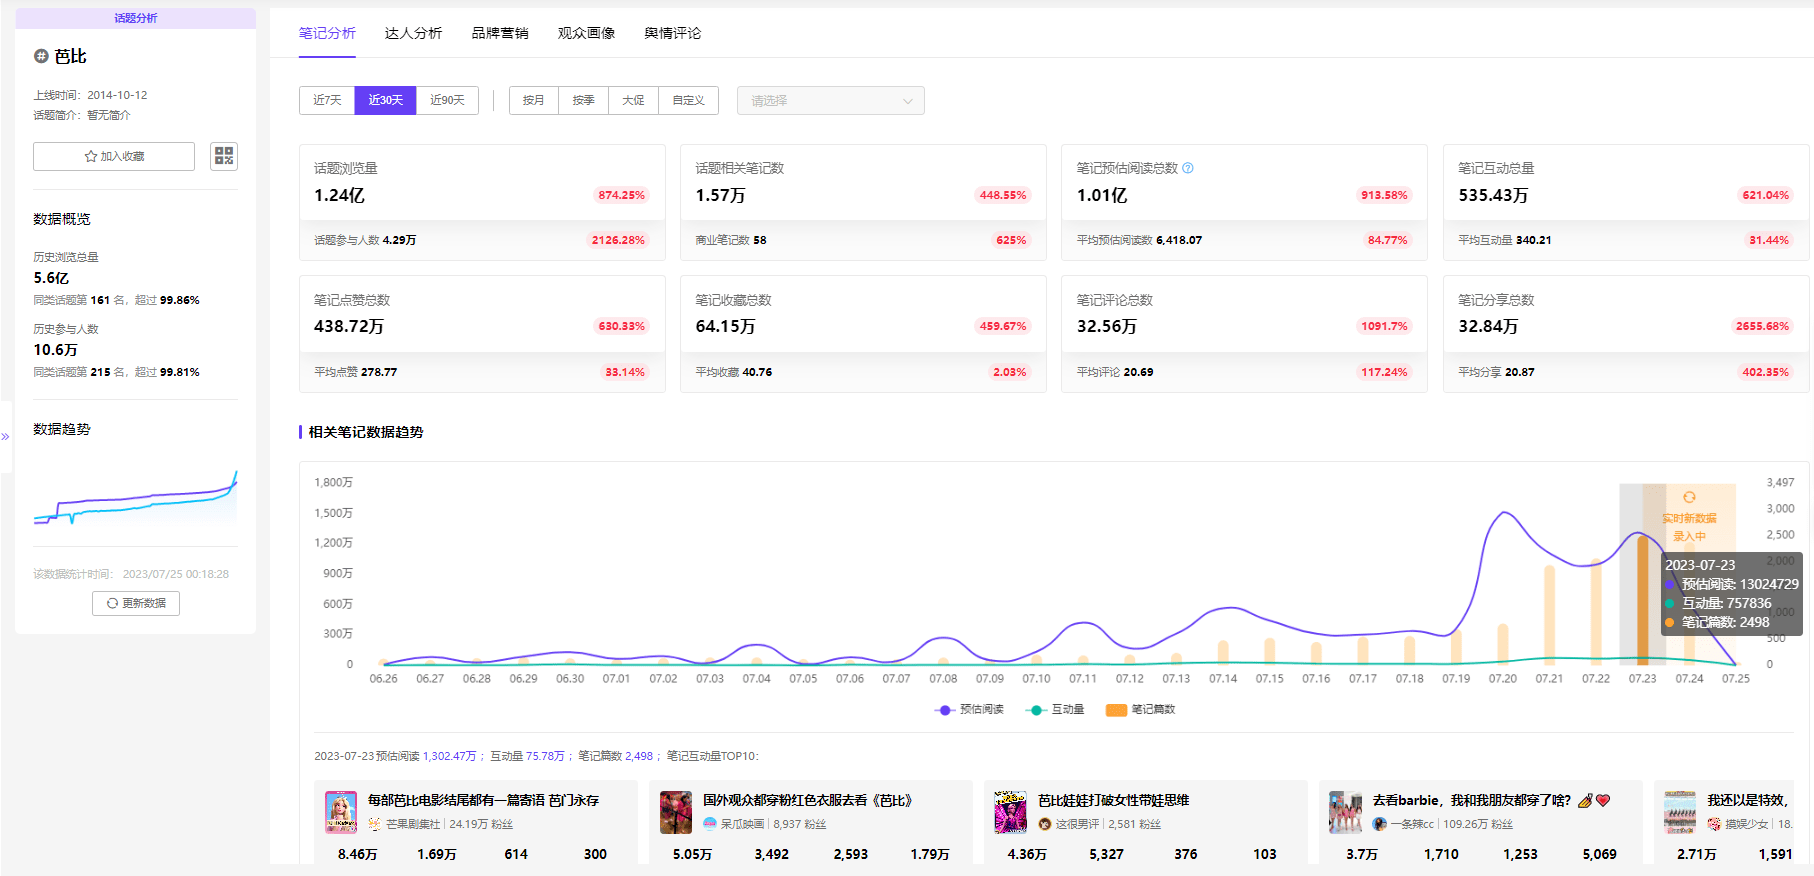
Task: Click the 历史参与人数 10.6万 value
Action: tap(55, 350)
